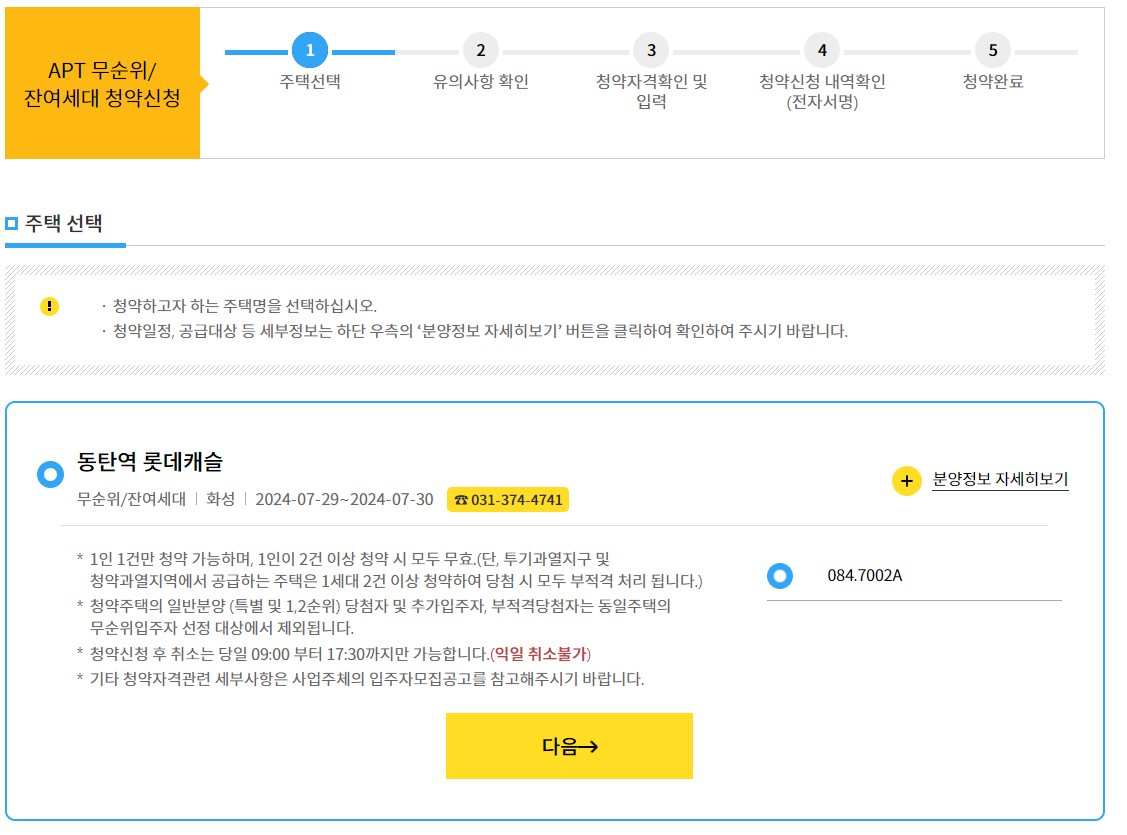Click the 동탄역 롯데캐슬 title text

click(150, 461)
